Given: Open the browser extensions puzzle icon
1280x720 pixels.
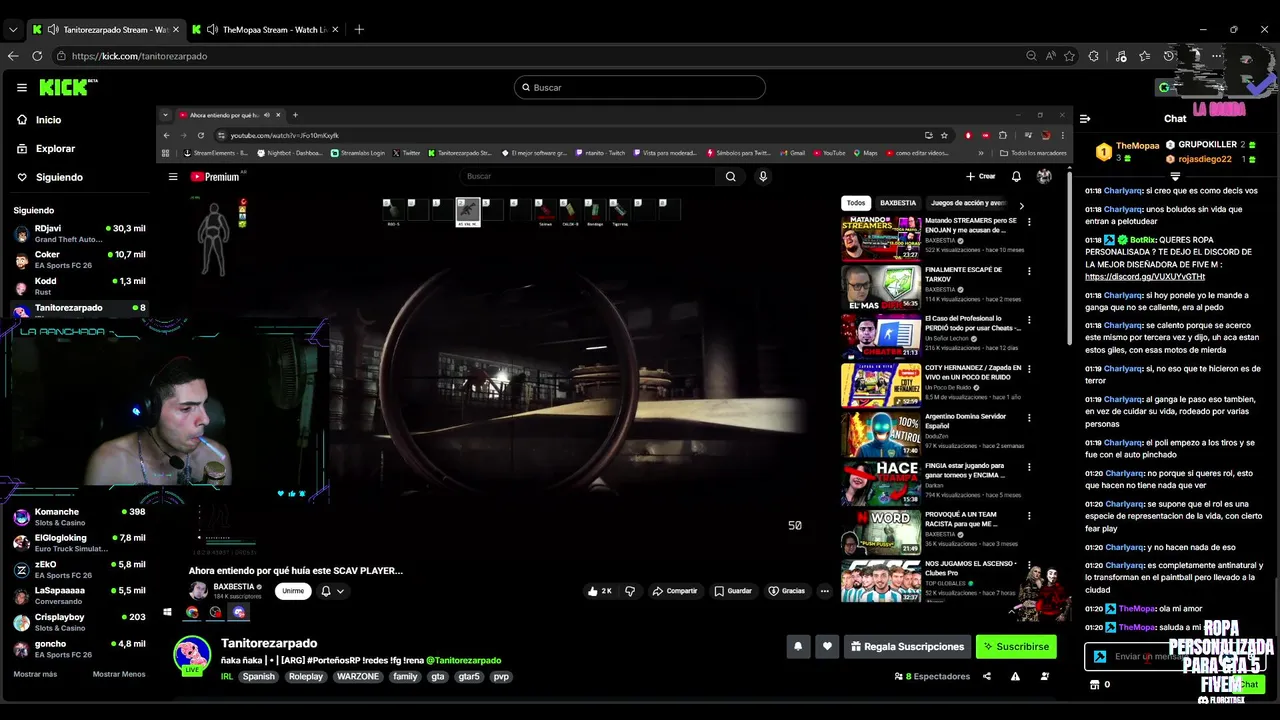Looking at the screenshot, I should click(1093, 56).
